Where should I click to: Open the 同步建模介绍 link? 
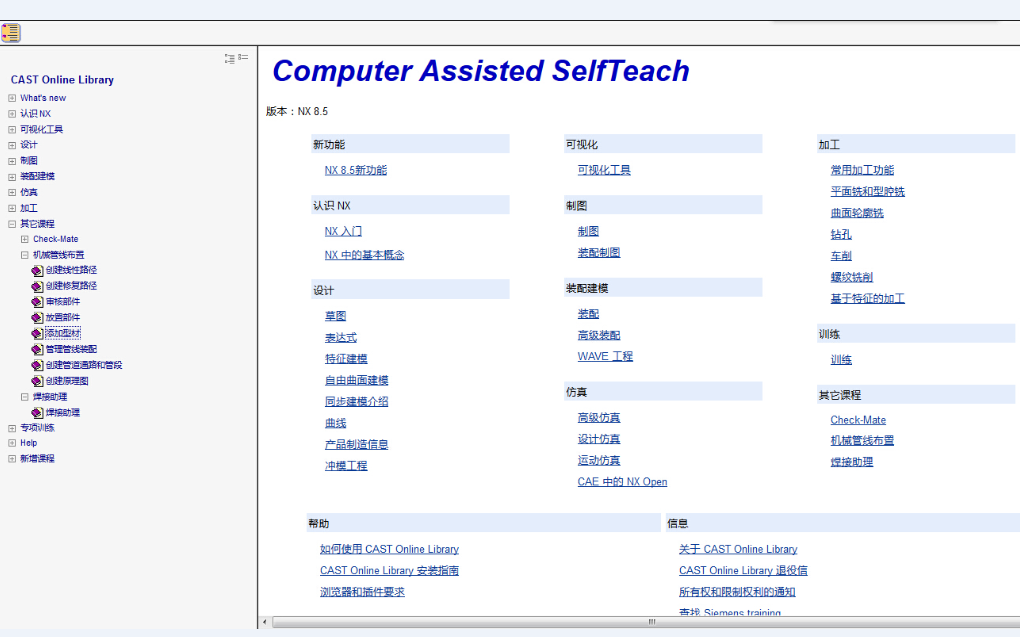(x=356, y=402)
